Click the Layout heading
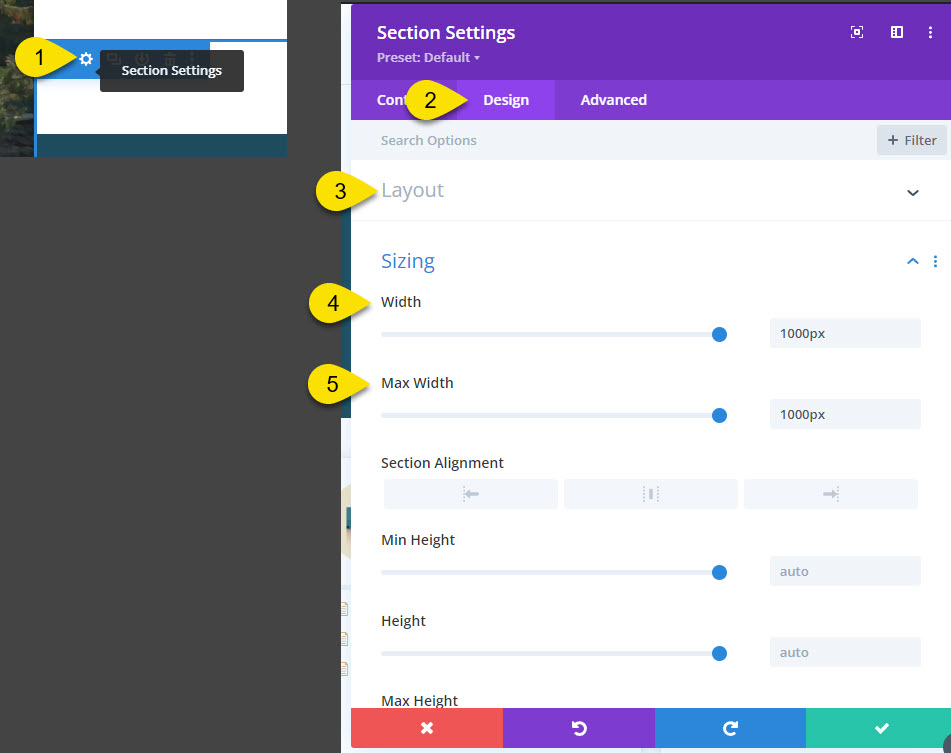This screenshot has width=951, height=753. pos(412,190)
